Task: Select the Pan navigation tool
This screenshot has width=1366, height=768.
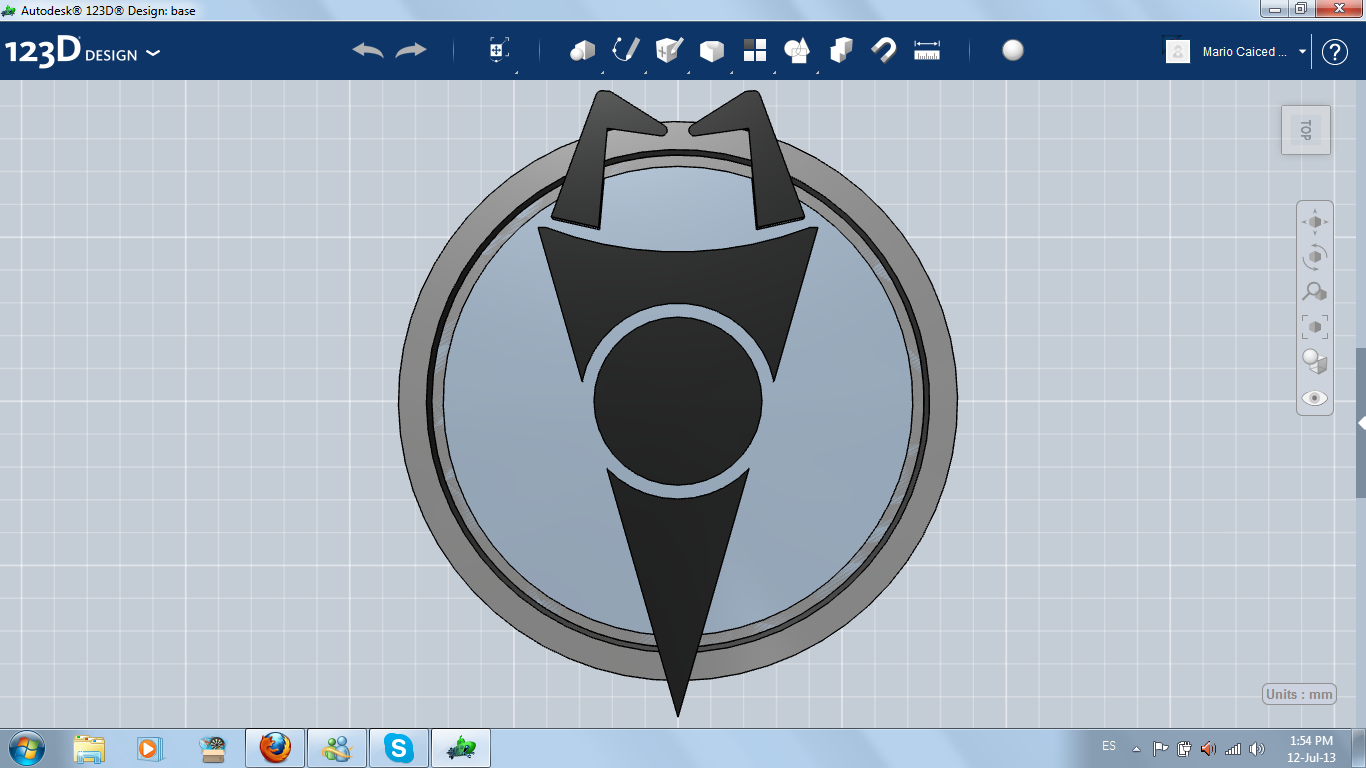Action: click(1314, 221)
